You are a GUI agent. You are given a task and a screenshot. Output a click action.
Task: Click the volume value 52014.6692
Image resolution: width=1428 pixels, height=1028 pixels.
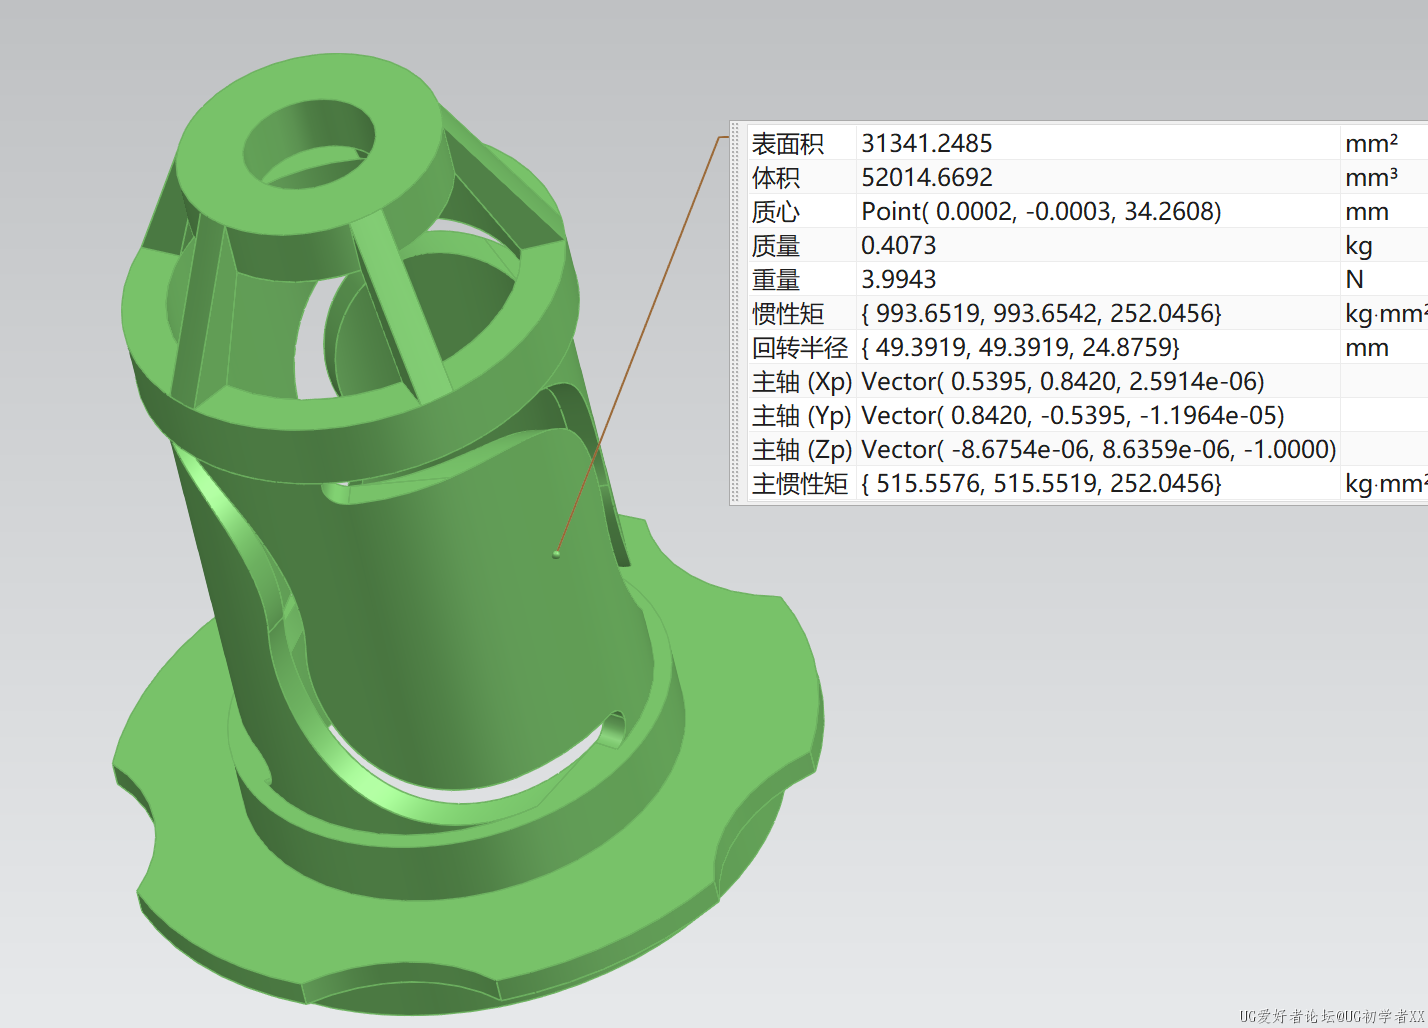click(x=927, y=178)
